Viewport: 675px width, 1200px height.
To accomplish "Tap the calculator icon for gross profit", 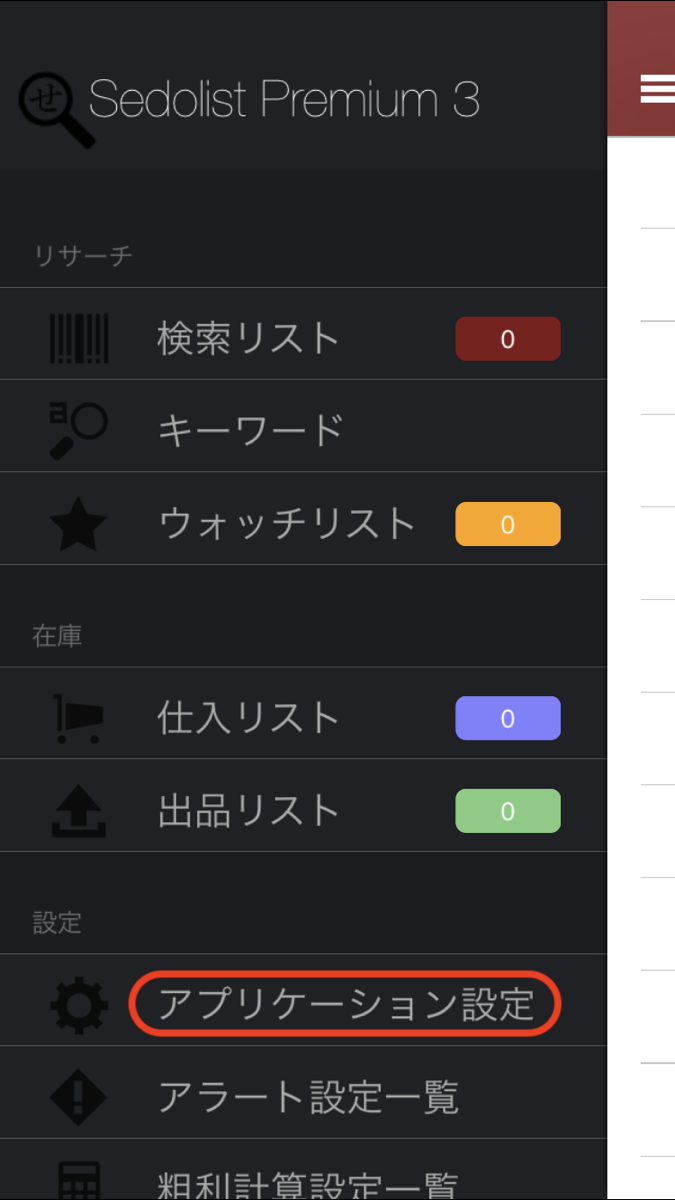I will click(x=79, y=1180).
